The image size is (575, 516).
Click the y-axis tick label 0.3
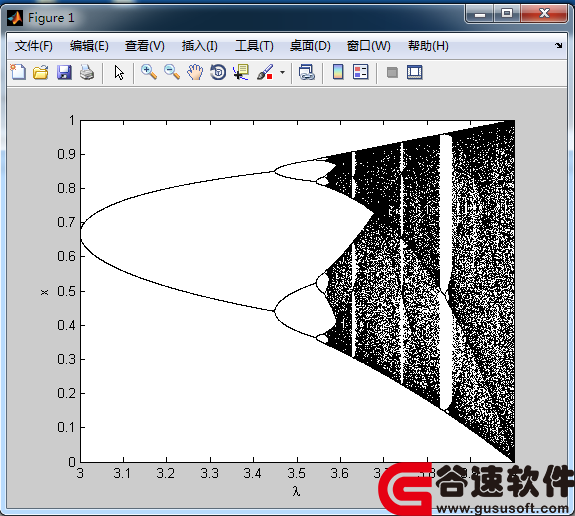tap(66, 359)
